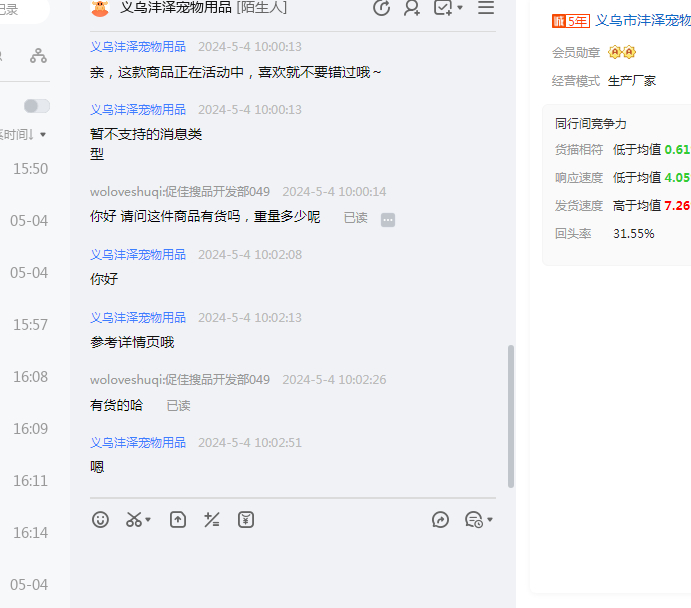Open the emoji picker
Image resolution: width=691 pixels, height=608 pixels.
[x=100, y=520]
